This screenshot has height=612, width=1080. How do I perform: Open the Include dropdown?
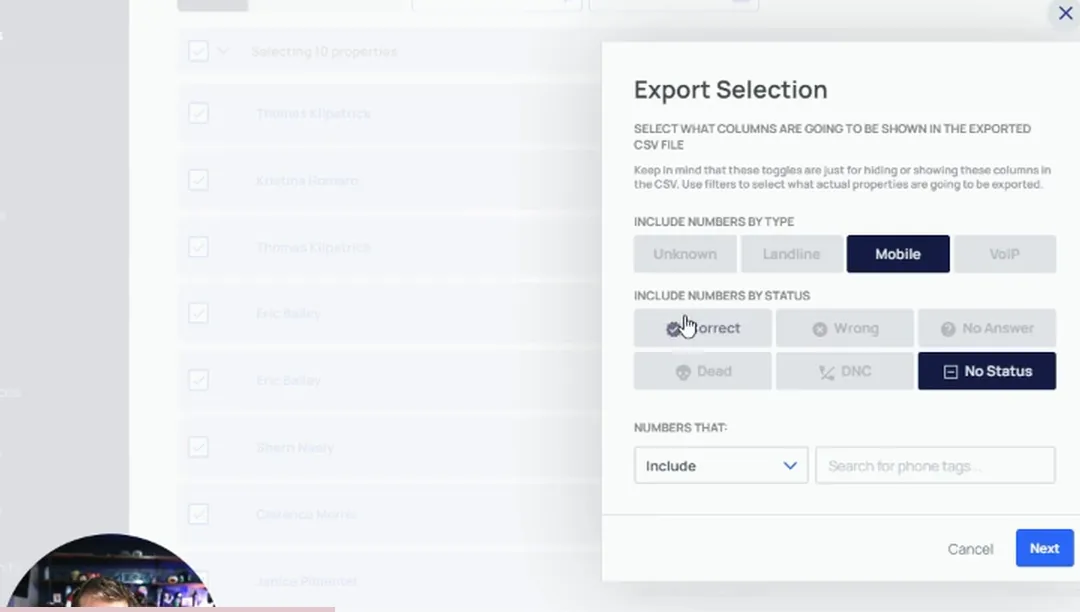pos(720,466)
